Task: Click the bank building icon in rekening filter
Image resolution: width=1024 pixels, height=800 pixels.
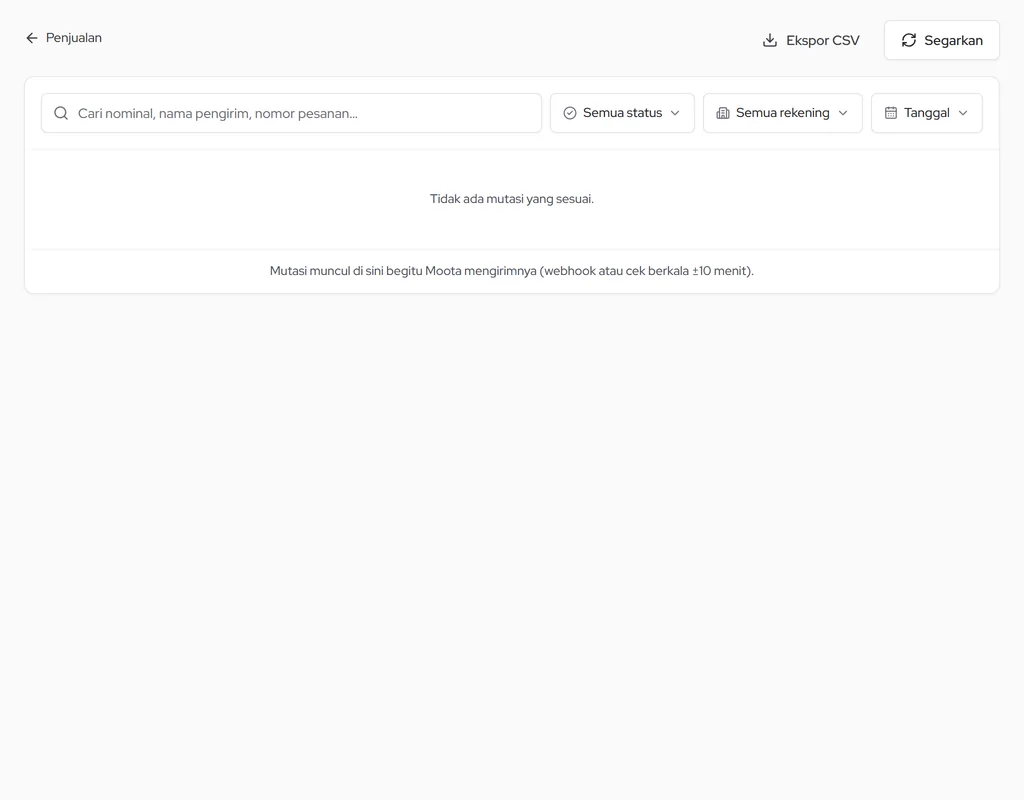Action: tap(723, 113)
